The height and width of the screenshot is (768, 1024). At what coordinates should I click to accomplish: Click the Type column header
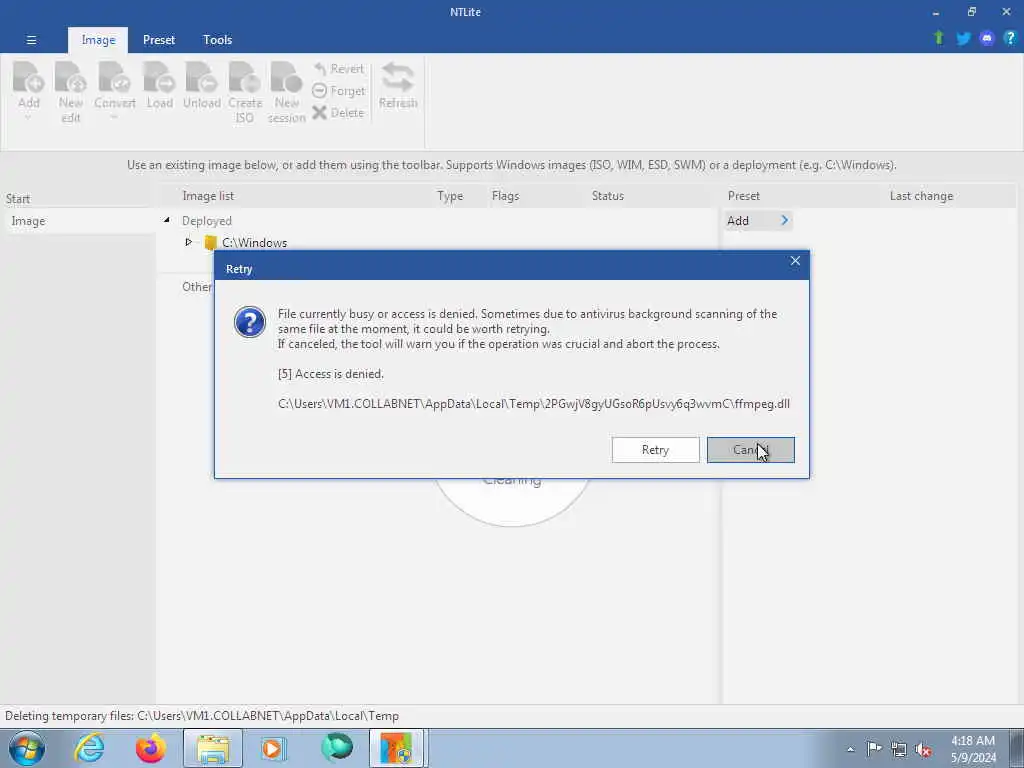(450, 196)
